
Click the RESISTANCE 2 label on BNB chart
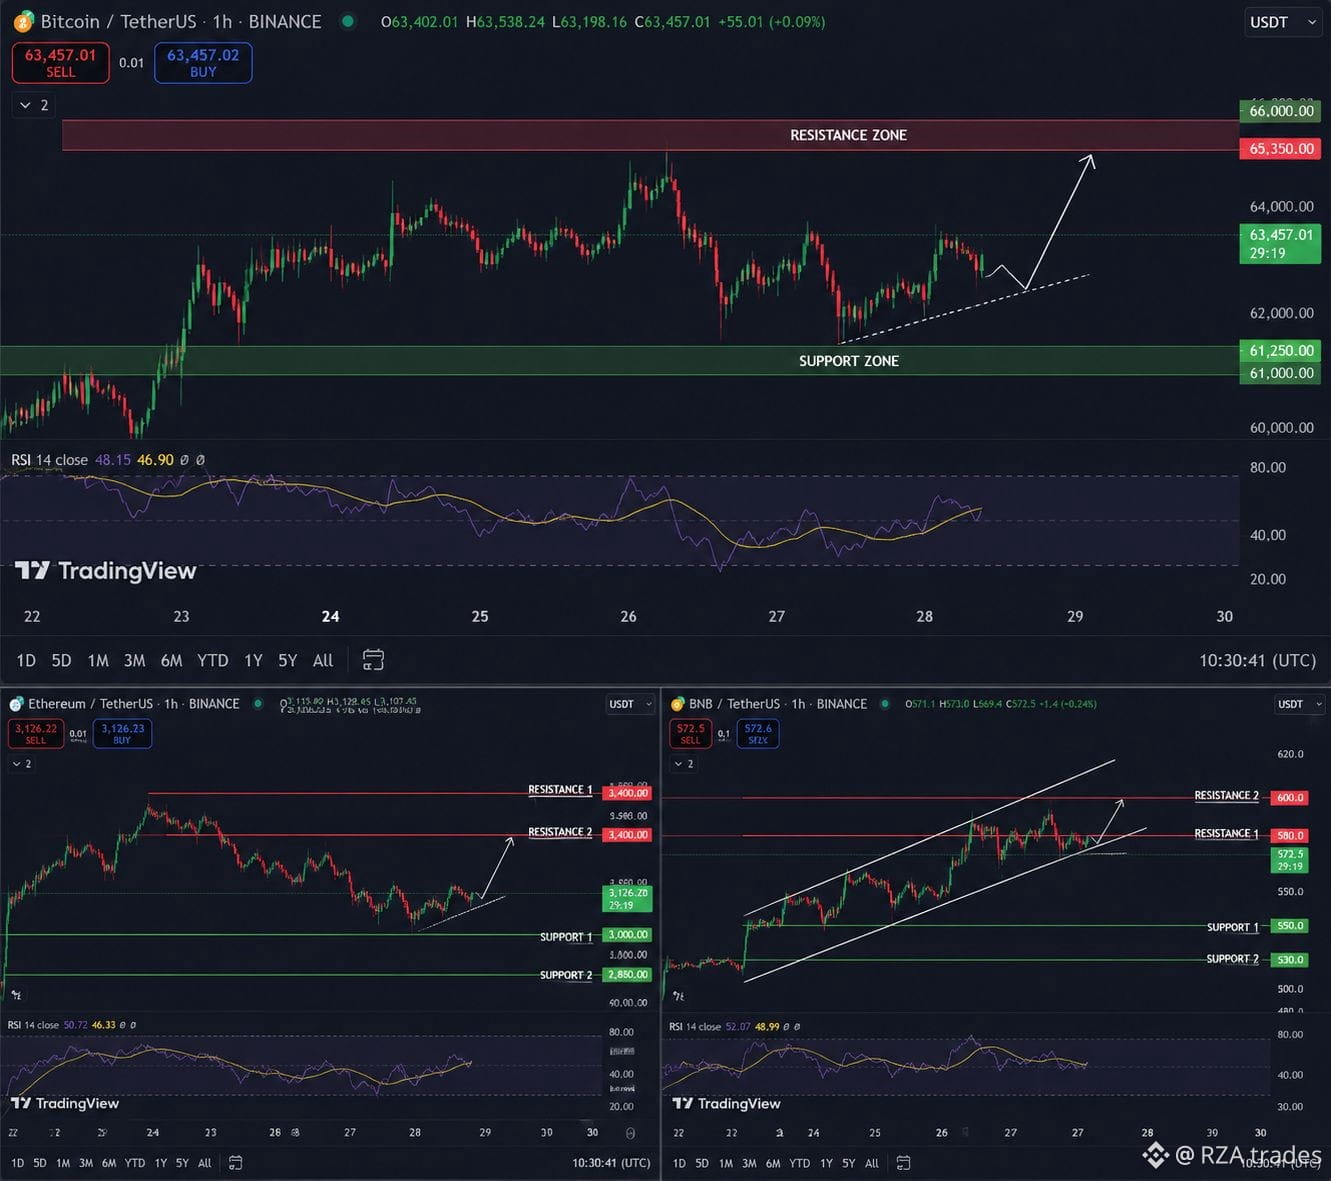(x=1226, y=796)
